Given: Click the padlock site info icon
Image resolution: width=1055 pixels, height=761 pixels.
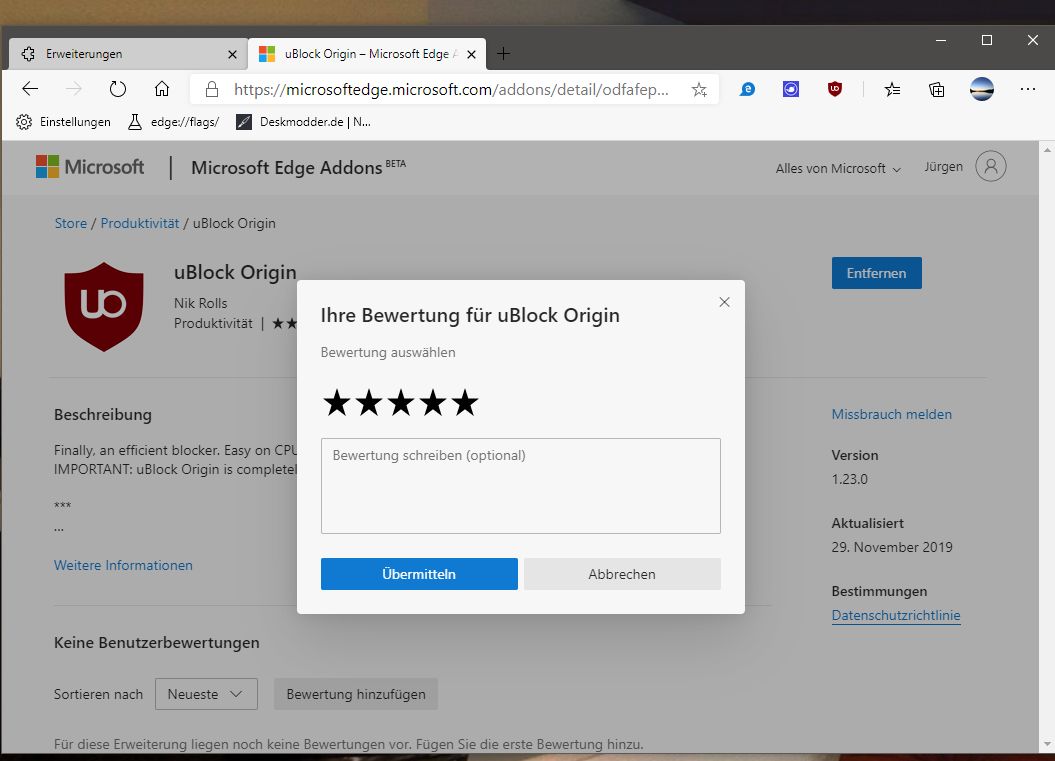Looking at the screenshot, I should pyautogui.click(x=211, y=89).
